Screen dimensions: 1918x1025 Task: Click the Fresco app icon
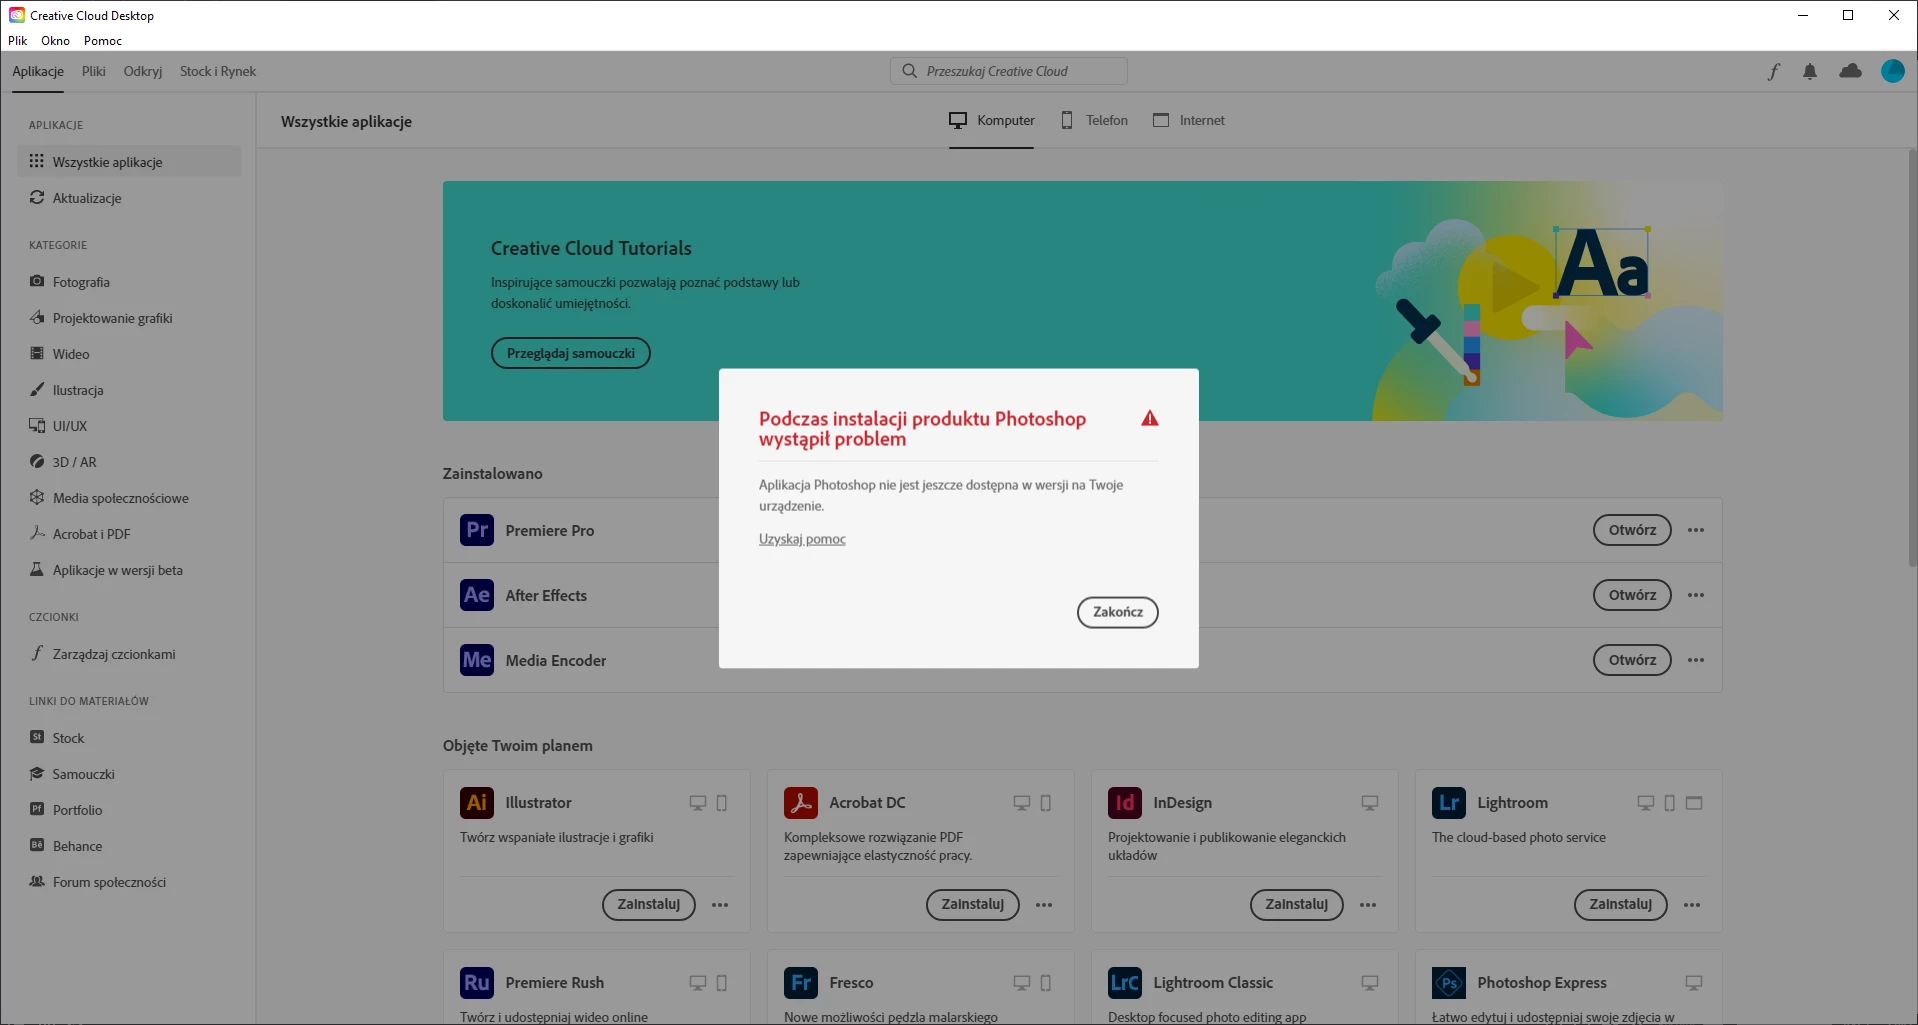801,983
